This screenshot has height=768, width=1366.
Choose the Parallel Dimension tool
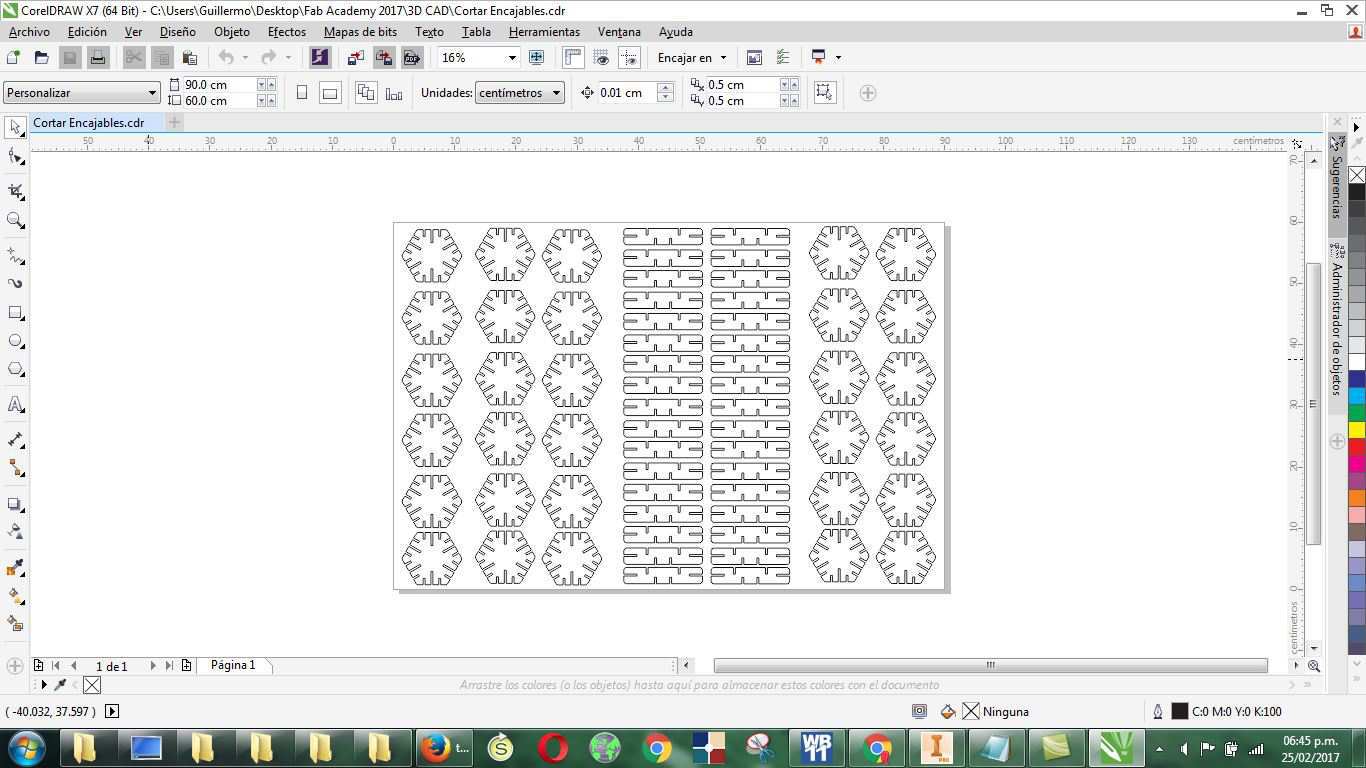point(15,440)
